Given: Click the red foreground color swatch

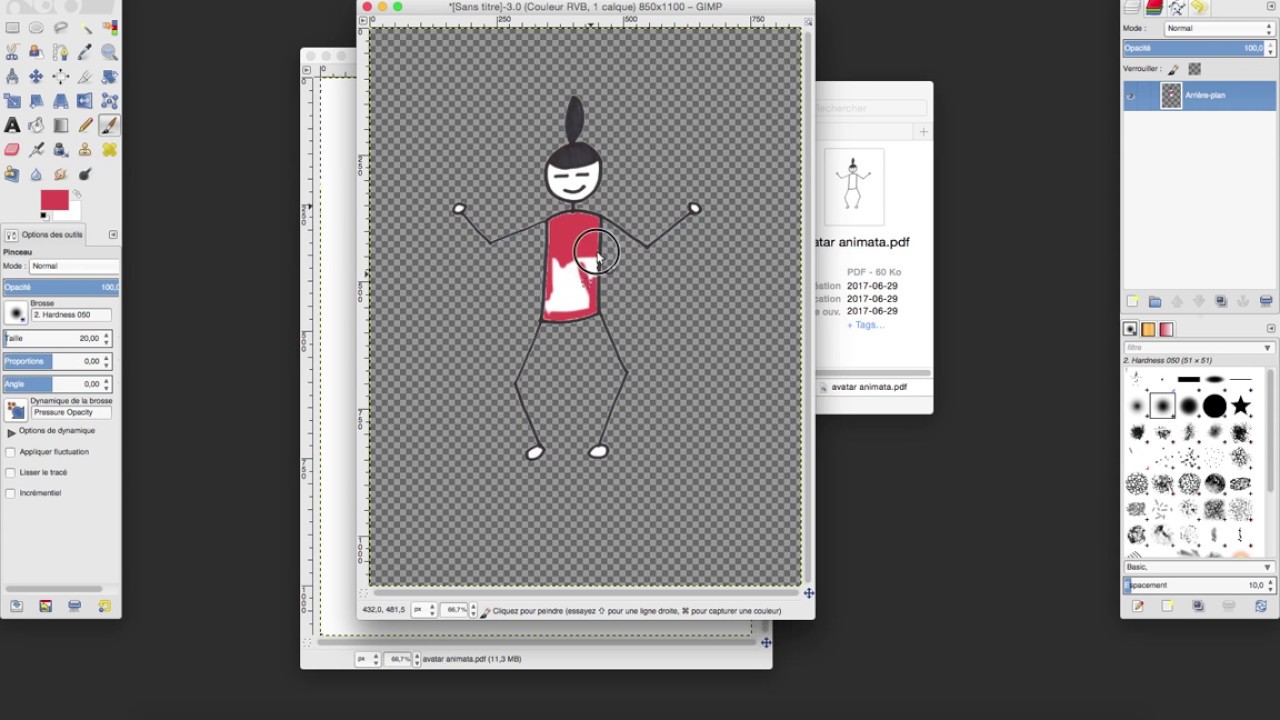Looking at the screenshot, I should 54,200.
